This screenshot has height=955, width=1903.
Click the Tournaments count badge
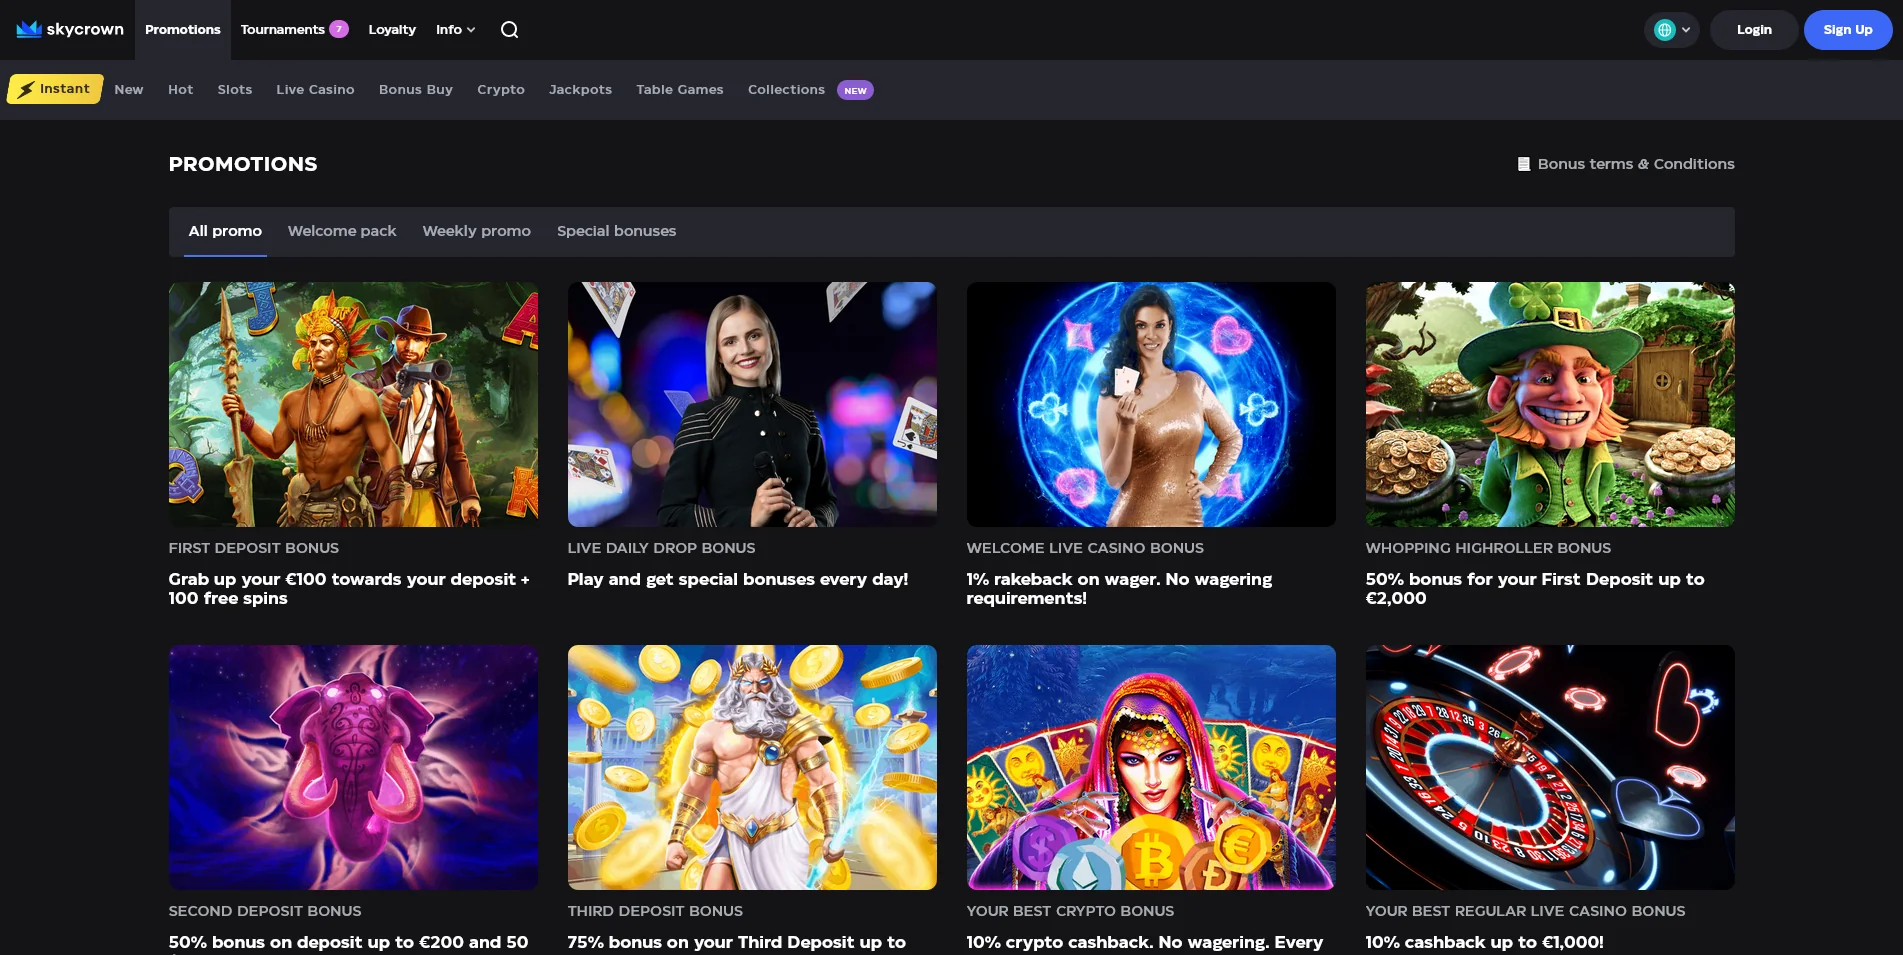(339, 29)
